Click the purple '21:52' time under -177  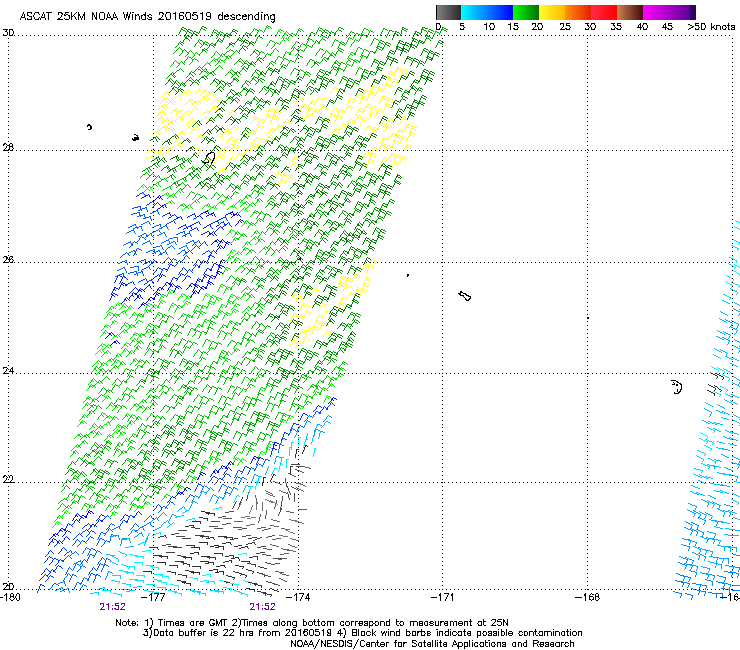(112, 607)
